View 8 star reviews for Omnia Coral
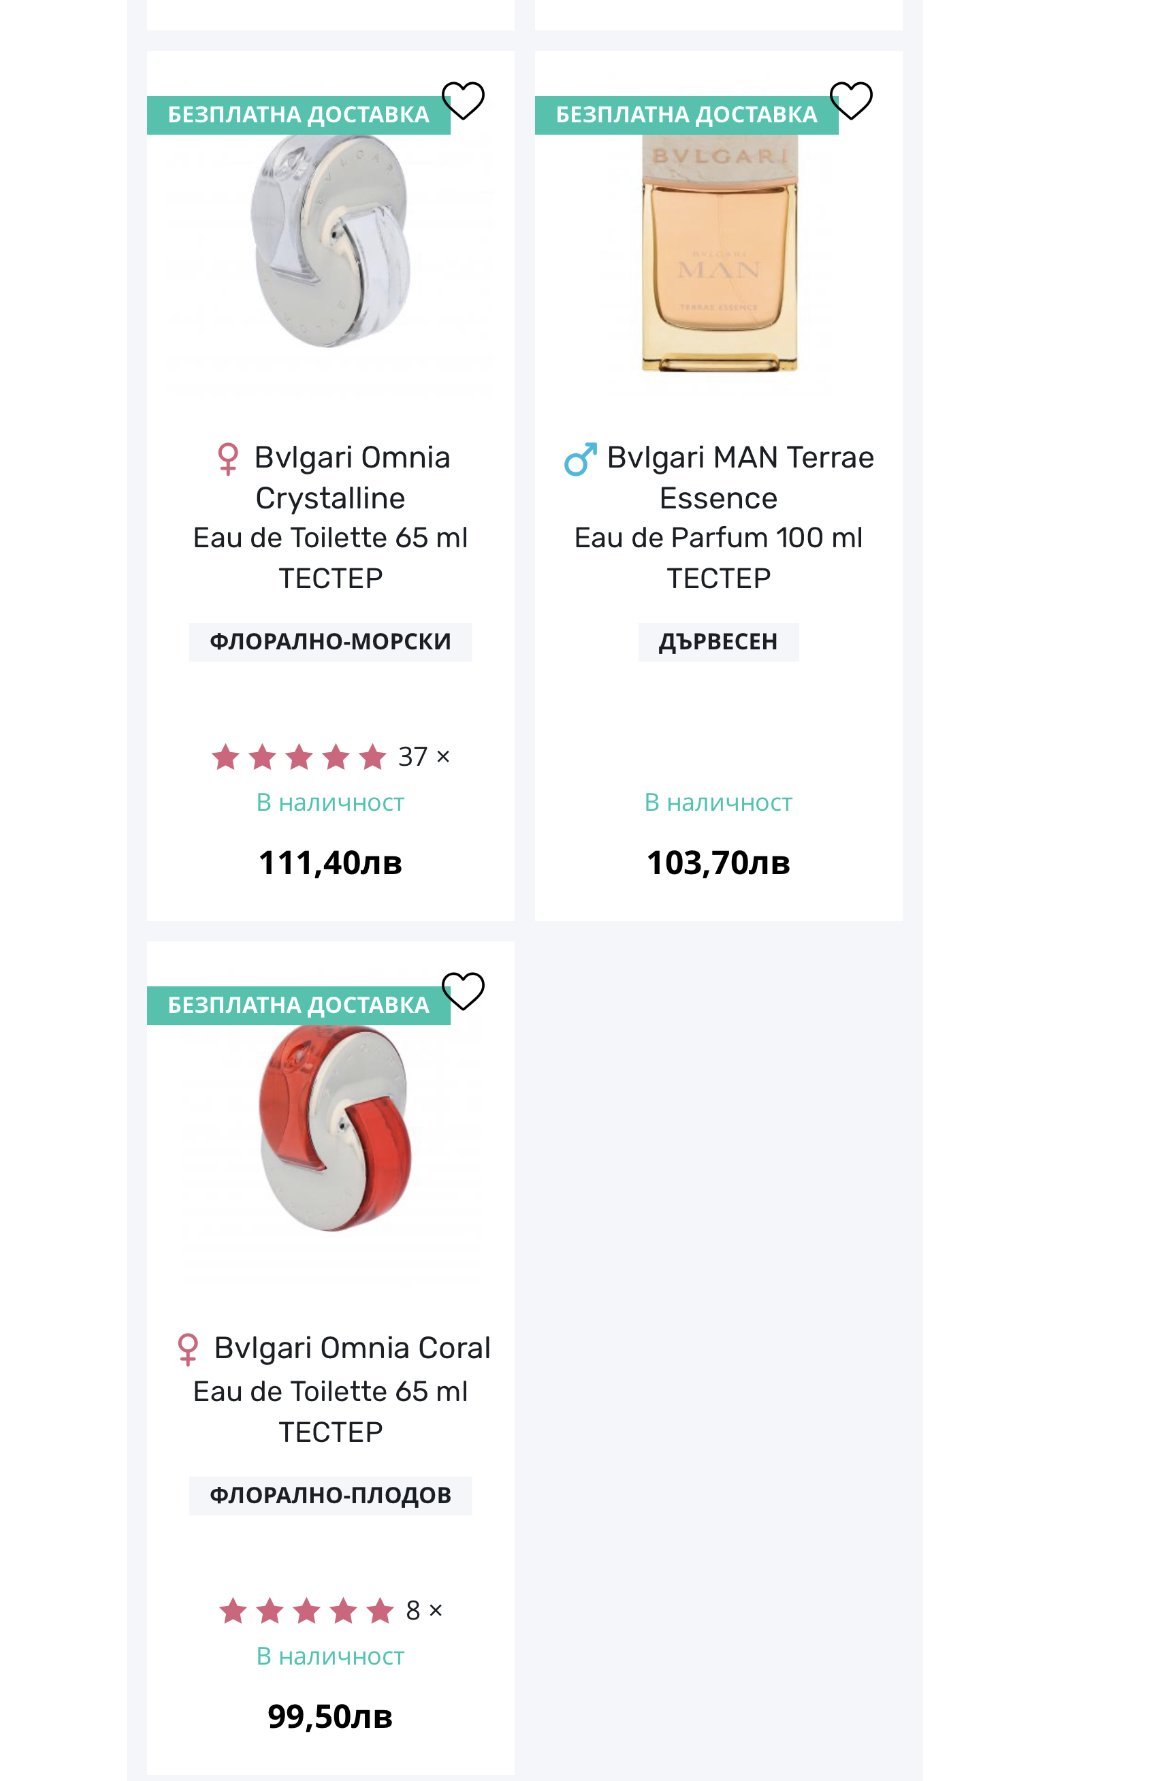This screenshot has height=1781, width=1170. pos(330,1611)
